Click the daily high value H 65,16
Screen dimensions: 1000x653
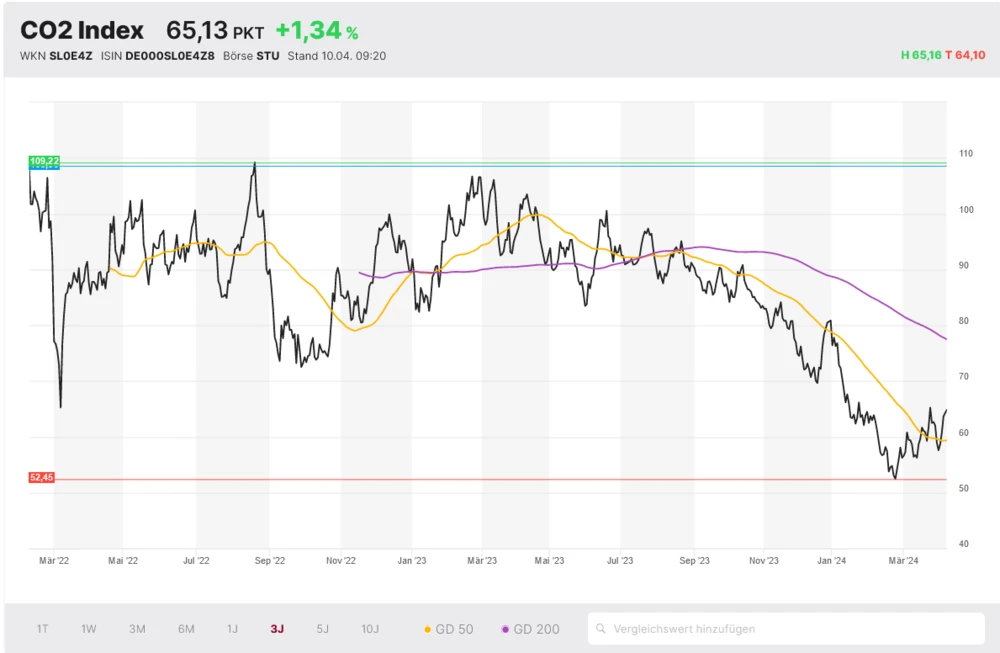[x=920, y=55]
